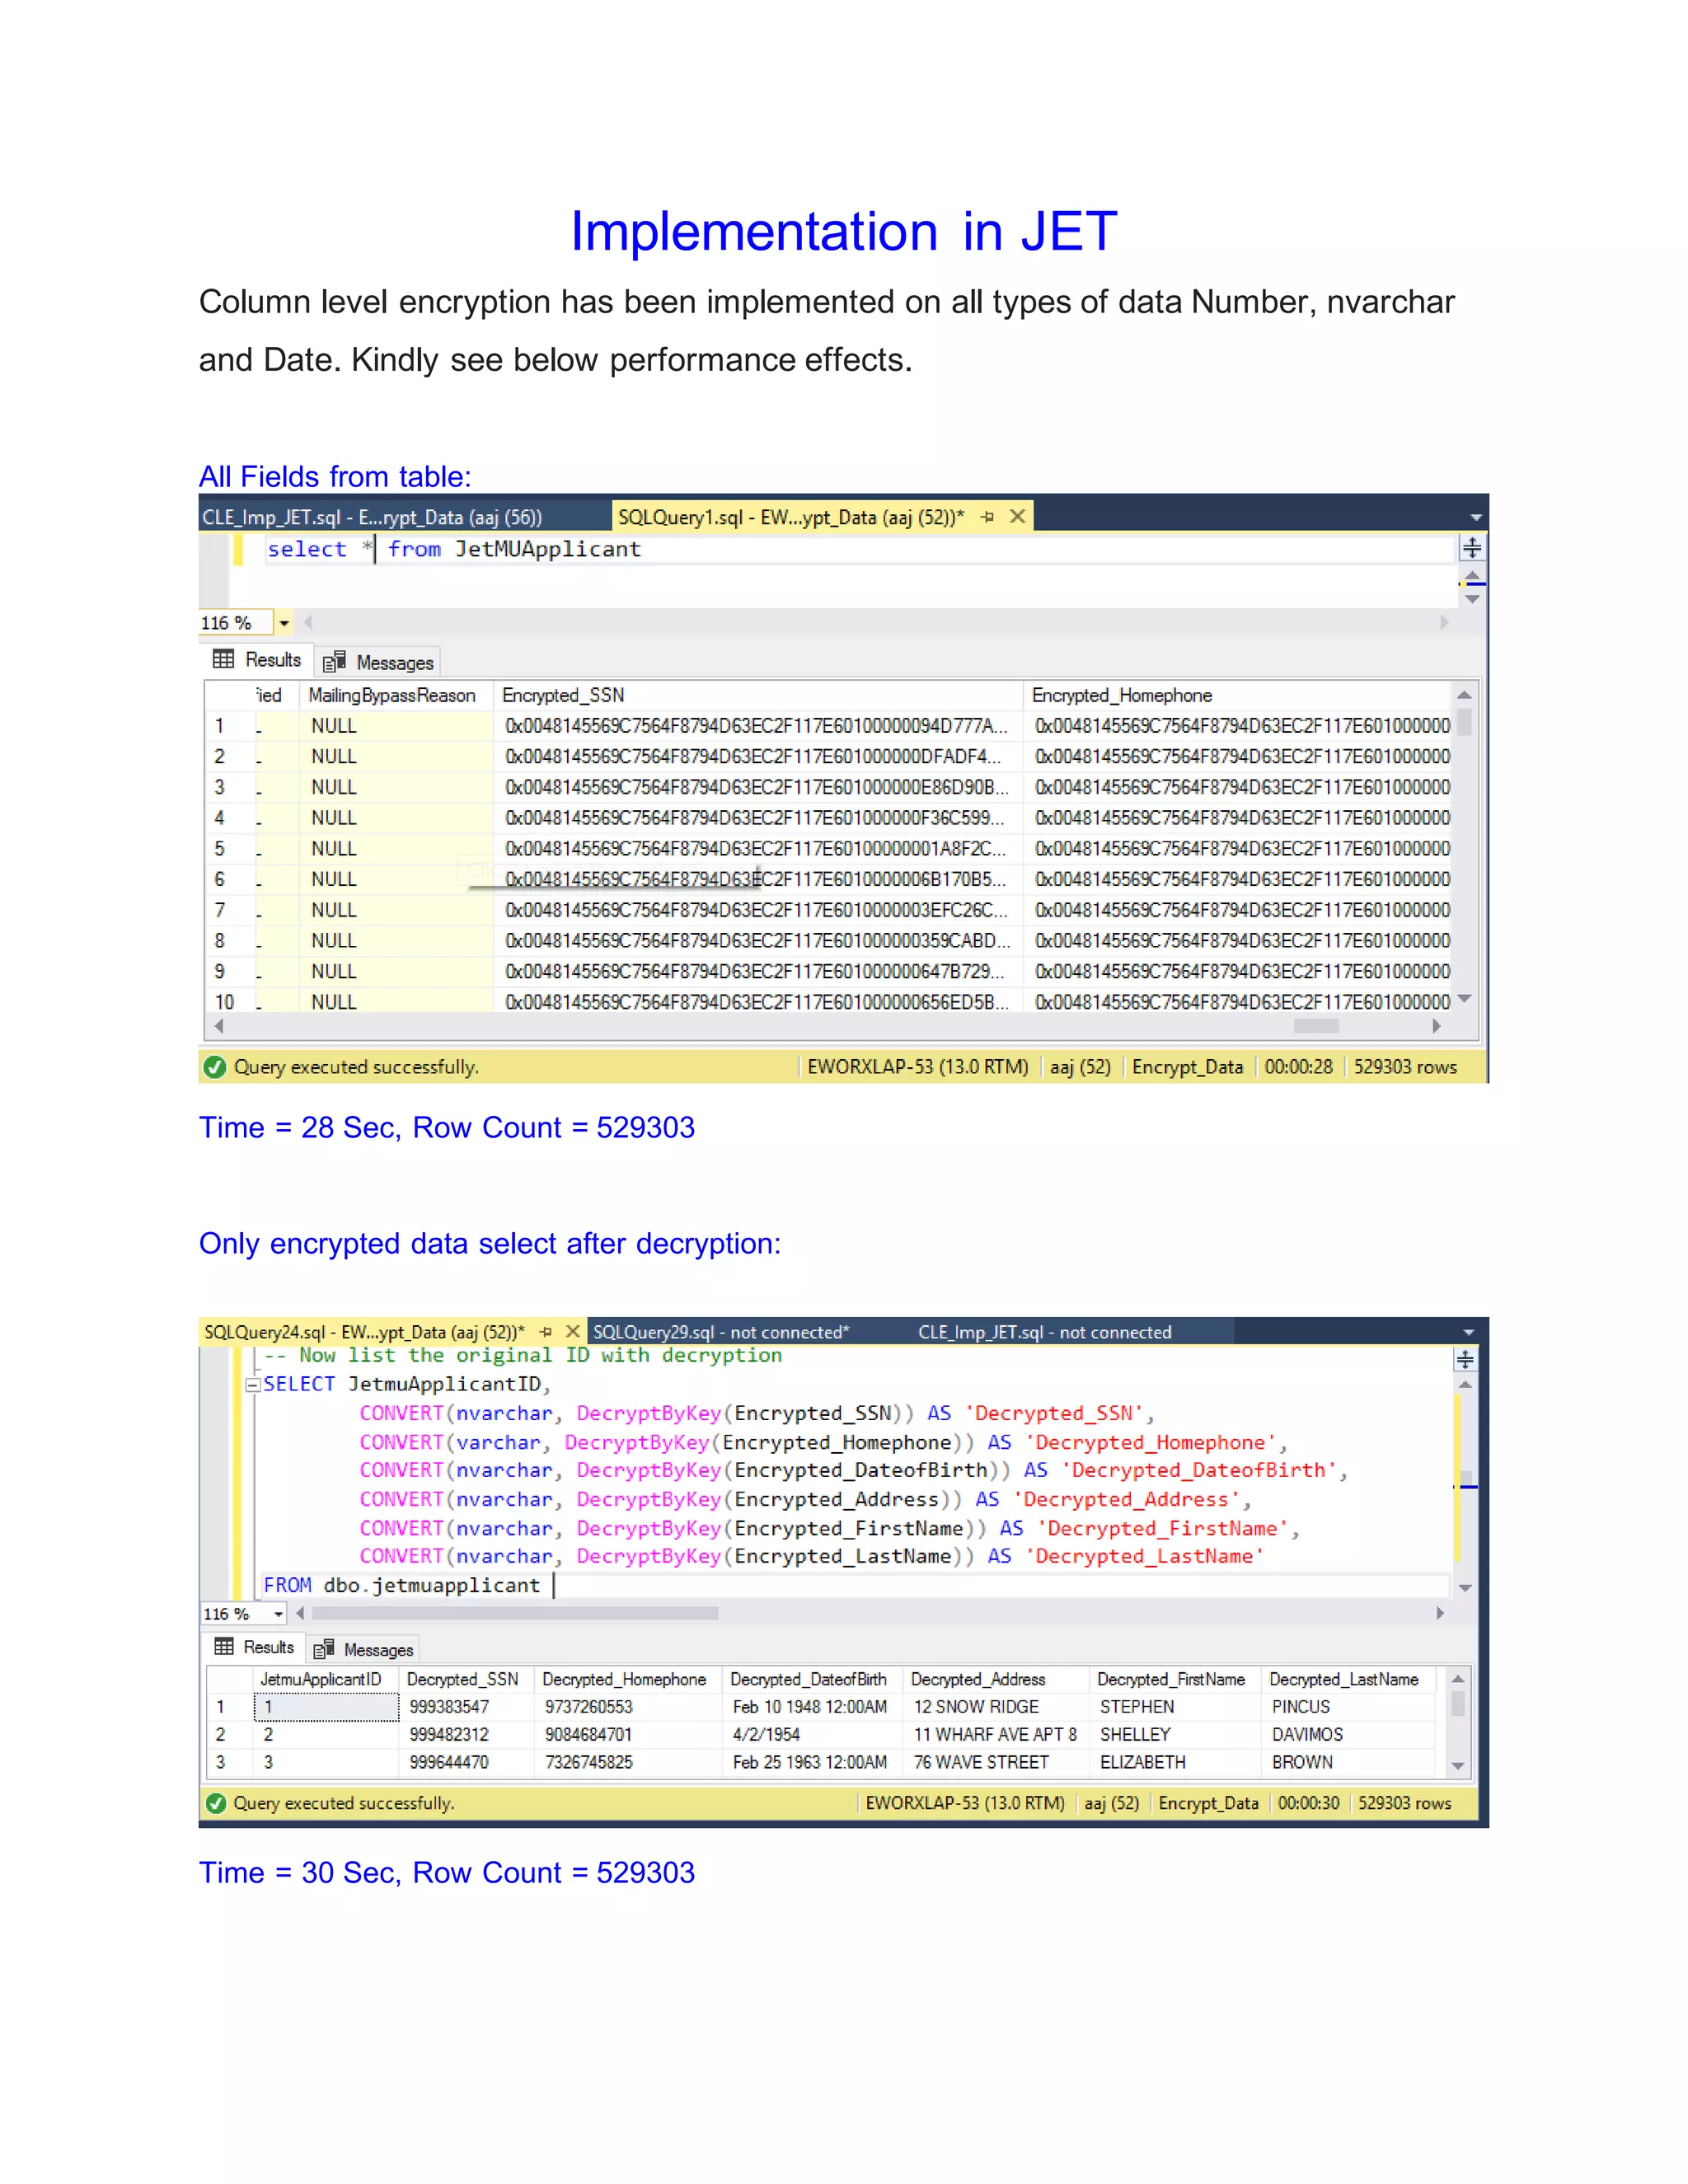1688x2184 pixels.
Task: Click the split-editor icon in upper query pane
Action: (x=1472, y=547)
